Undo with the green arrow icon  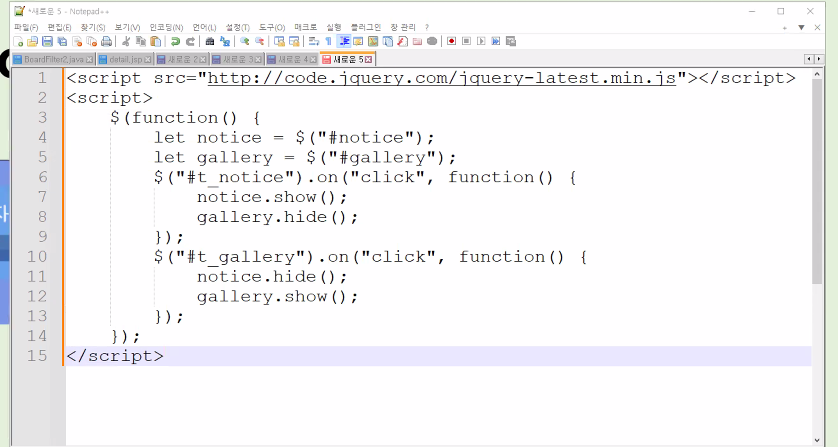tap(175, 41)
